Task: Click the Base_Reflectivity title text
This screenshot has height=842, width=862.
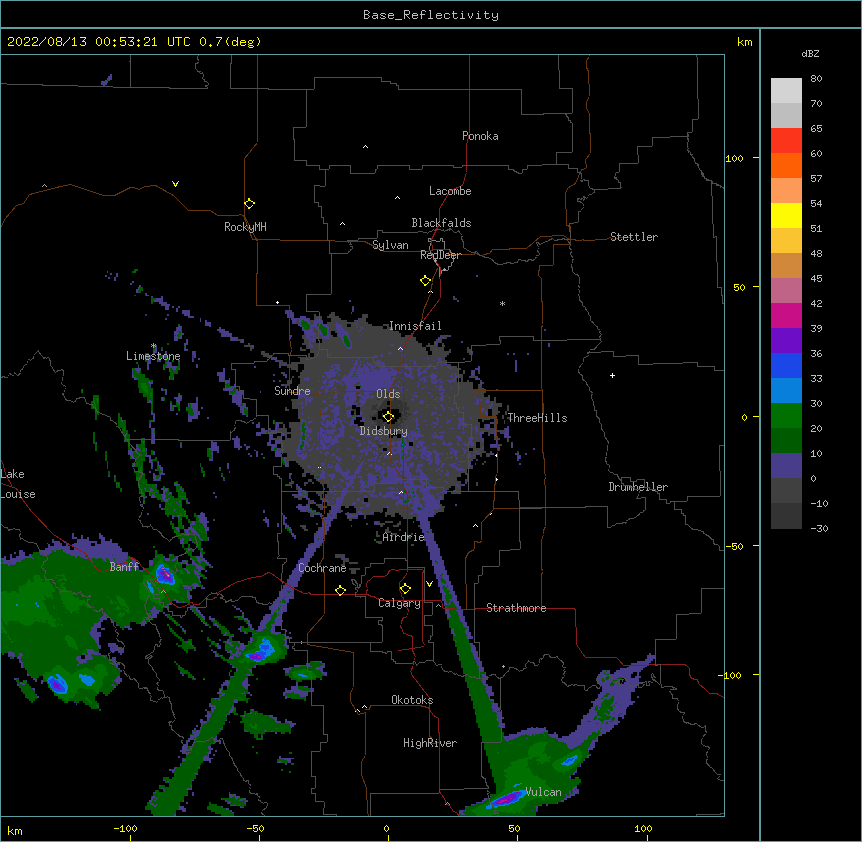Action: click(x=431, y=15)
